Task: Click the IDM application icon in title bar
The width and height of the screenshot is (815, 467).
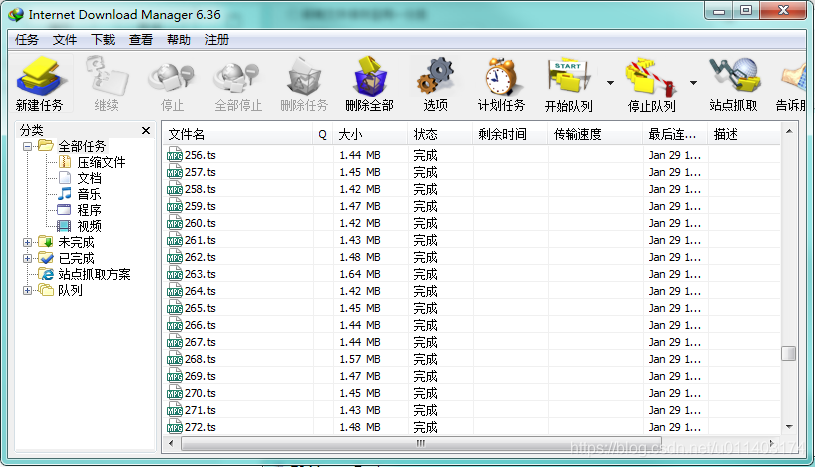Action: pyautogui.click(x=16, y=15)
